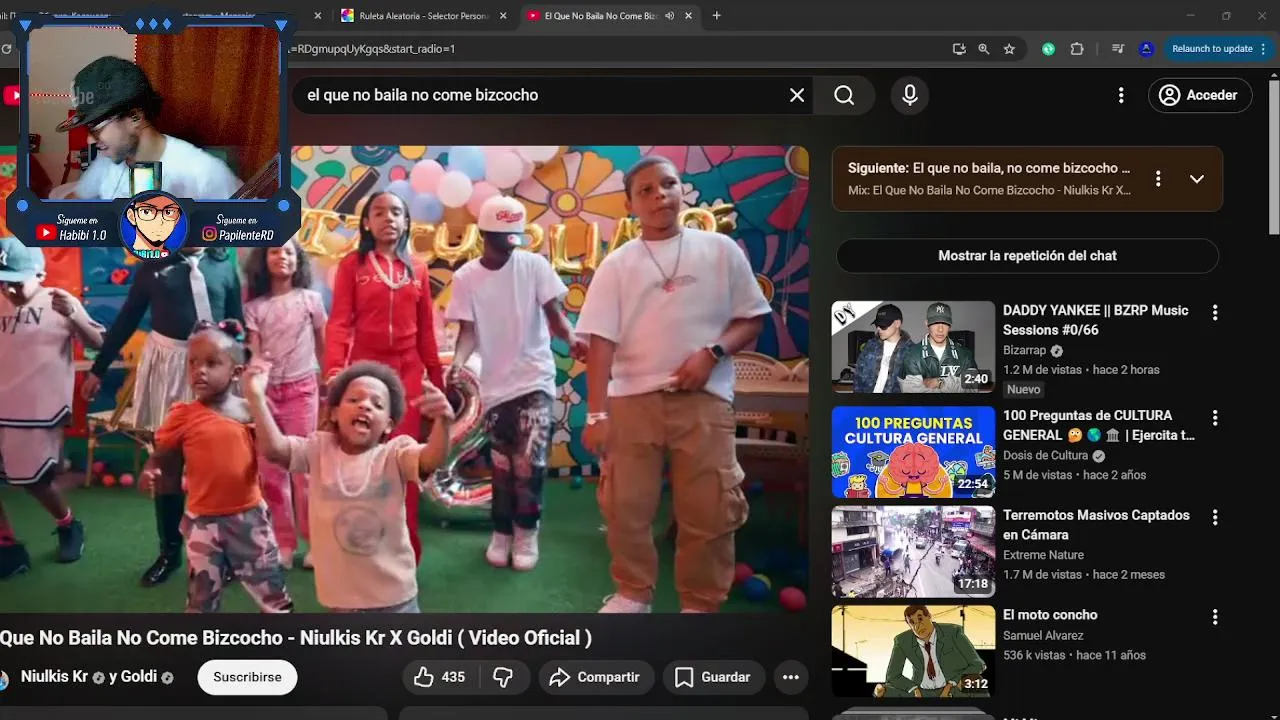Open the Niulkis Kr channel link
Viewport: 1280px width, 720px height.
pyautogui.click(x=54, y=677)
